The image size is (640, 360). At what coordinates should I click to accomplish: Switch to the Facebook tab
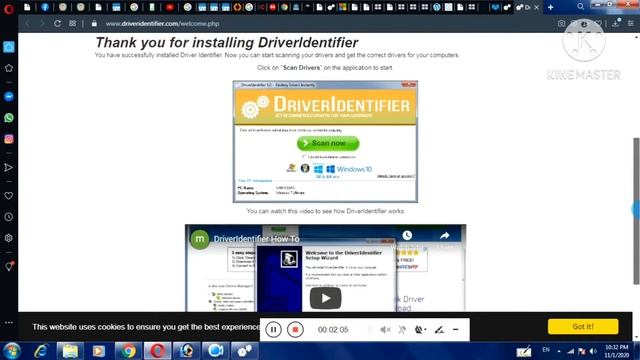click(x=45, y=7)
